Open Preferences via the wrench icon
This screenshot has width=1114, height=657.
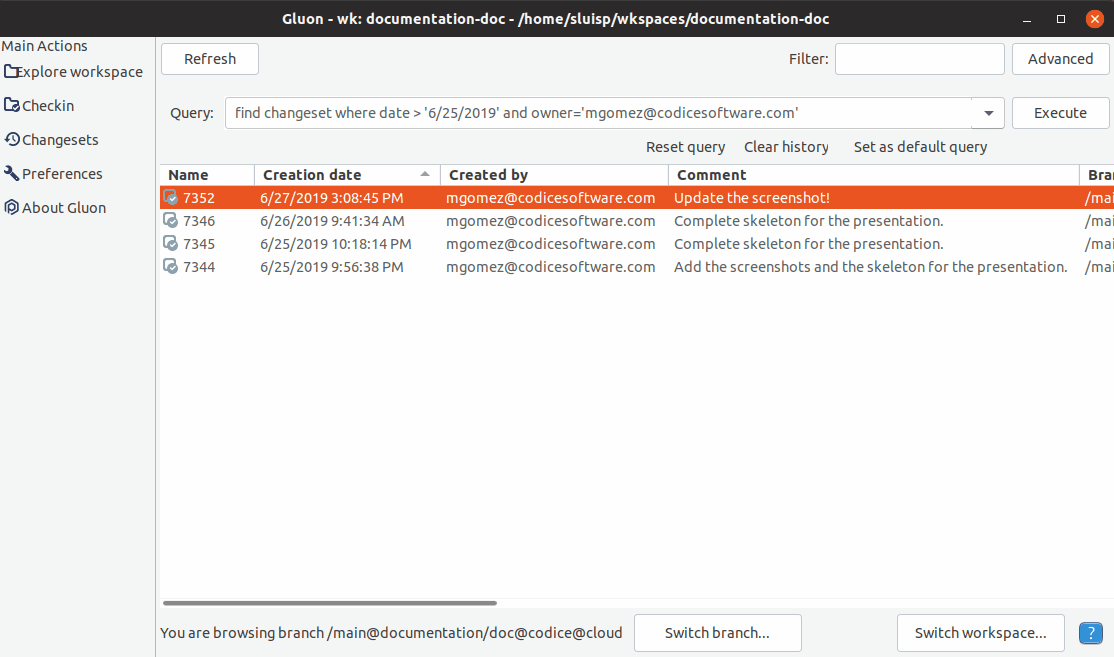pos(10,173)
